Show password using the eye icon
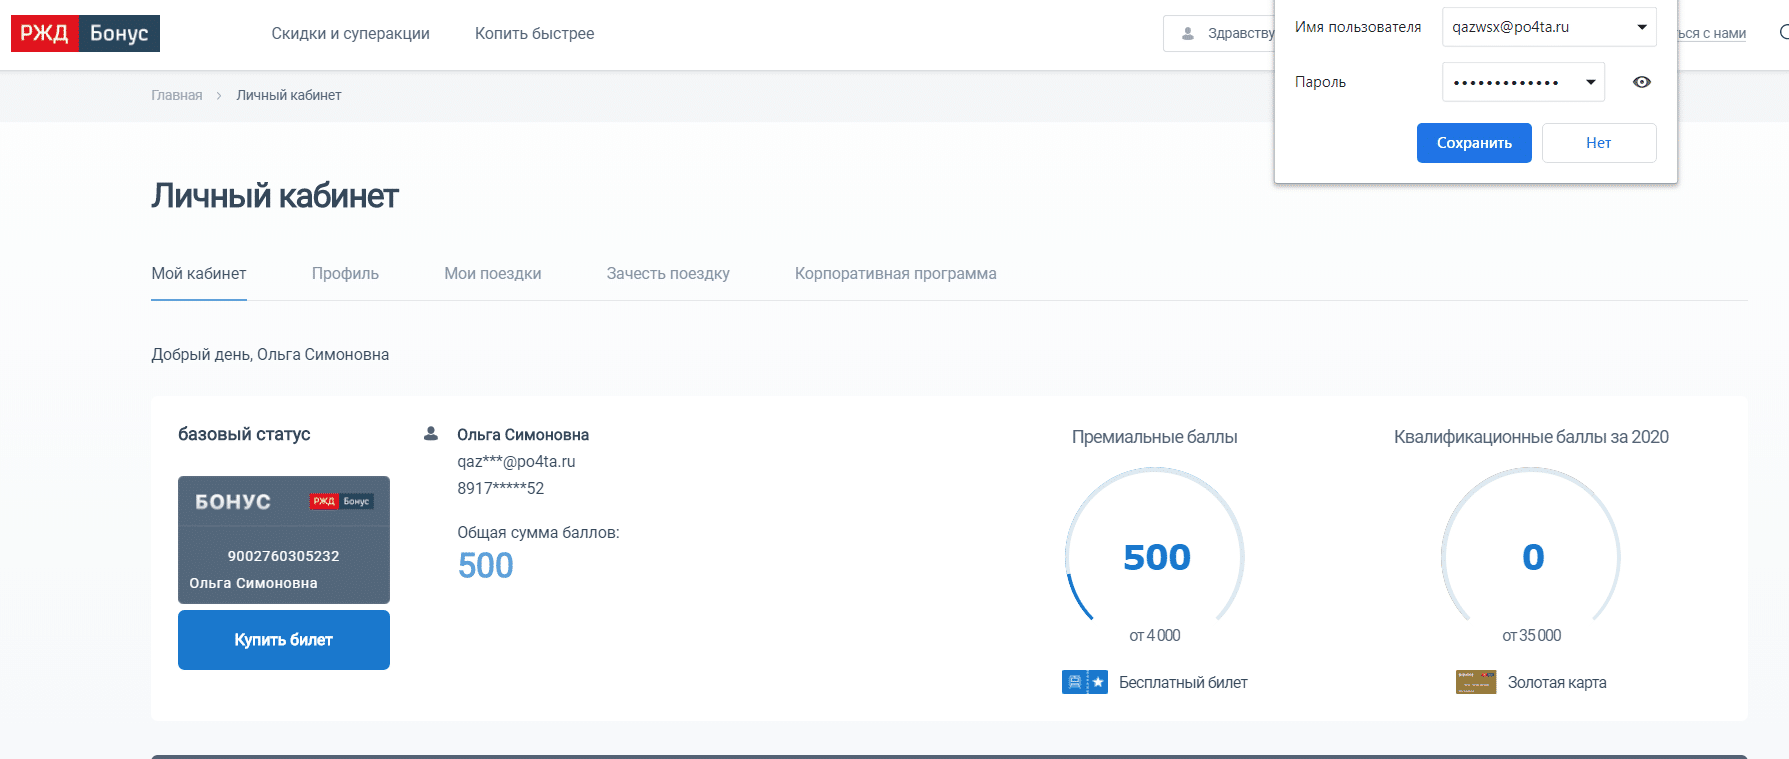 click(1641, 82)
